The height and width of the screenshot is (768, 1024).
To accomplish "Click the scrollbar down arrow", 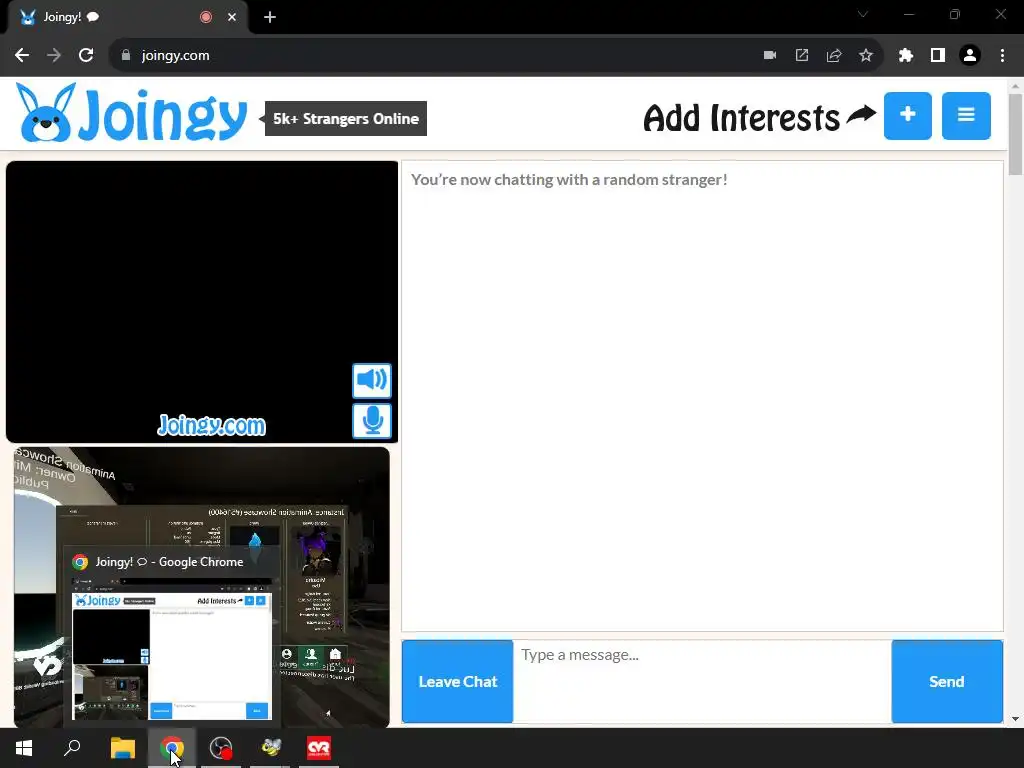I will (x=1015, y=719).
